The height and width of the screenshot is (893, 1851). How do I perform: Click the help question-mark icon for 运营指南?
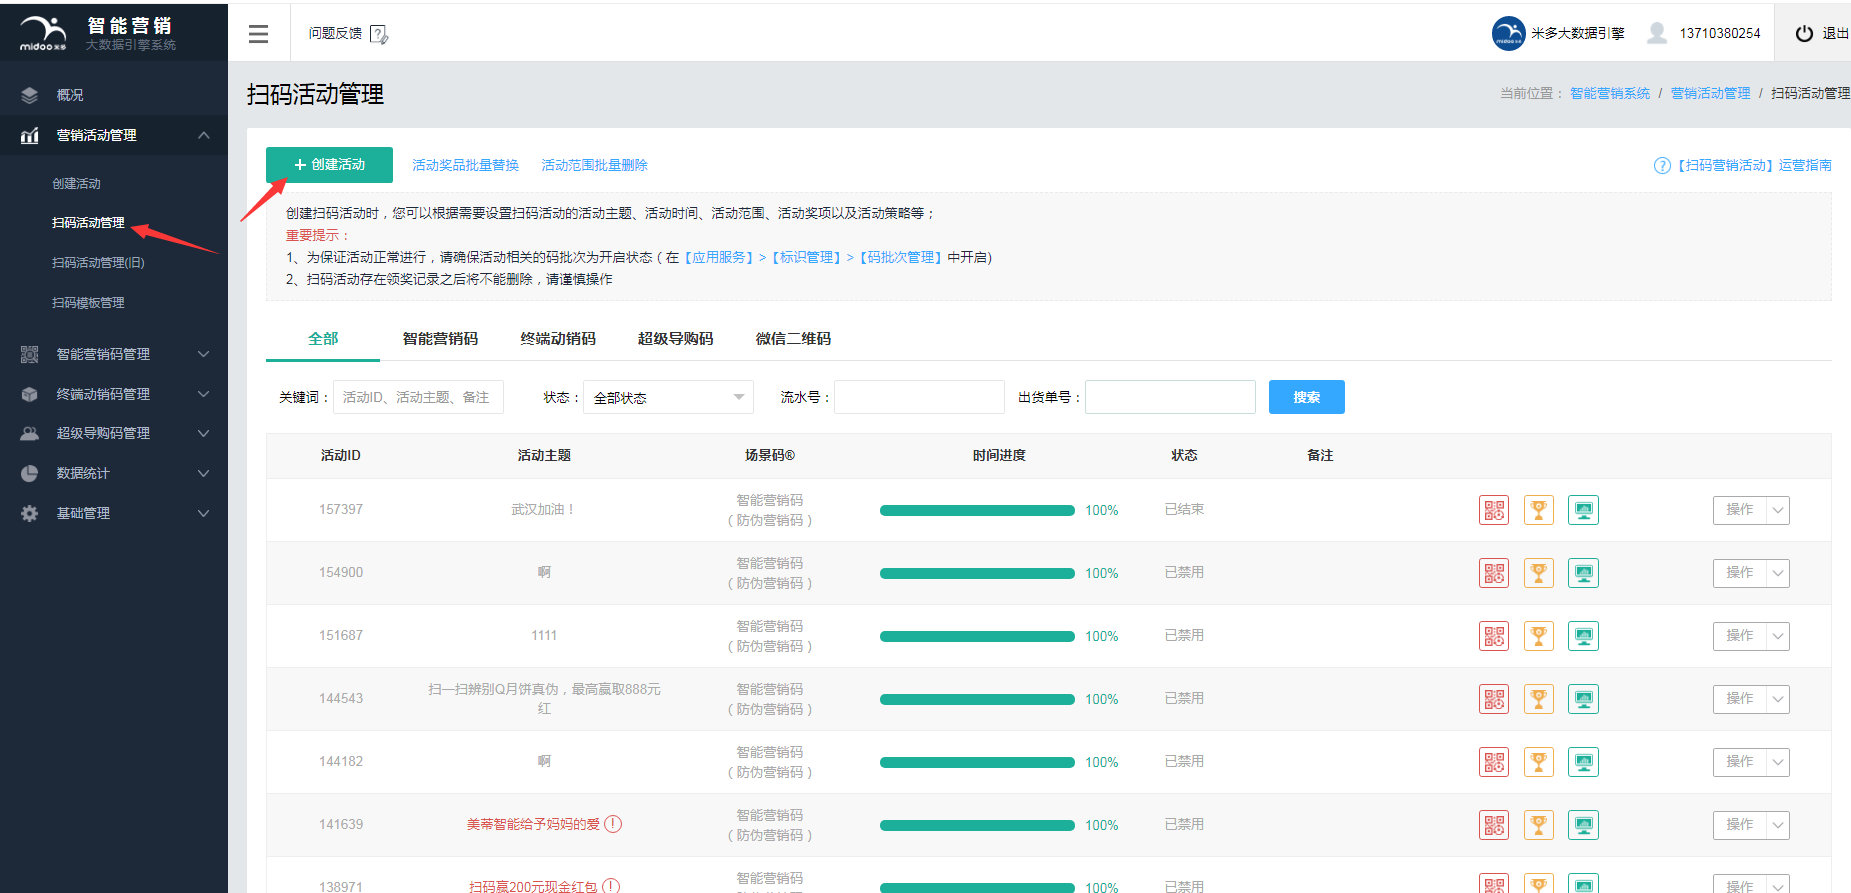pos(1662,166)
